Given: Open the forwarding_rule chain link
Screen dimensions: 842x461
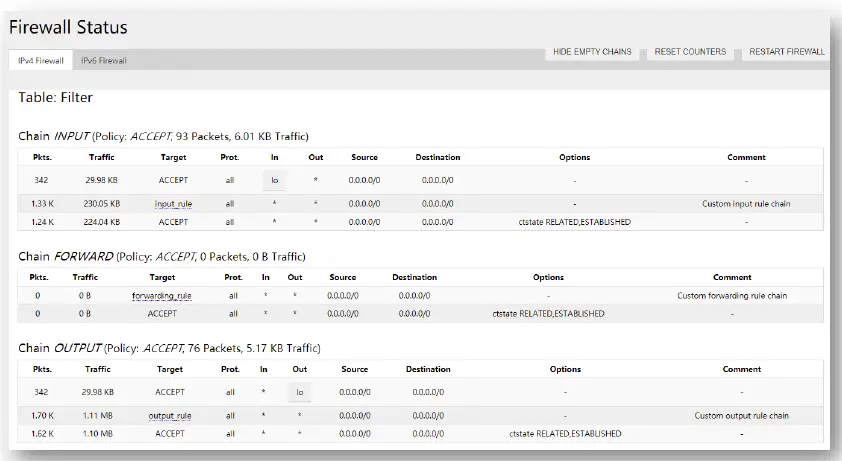Looking at the screenshot, I should pyautogui.click(x=162, y=296).
